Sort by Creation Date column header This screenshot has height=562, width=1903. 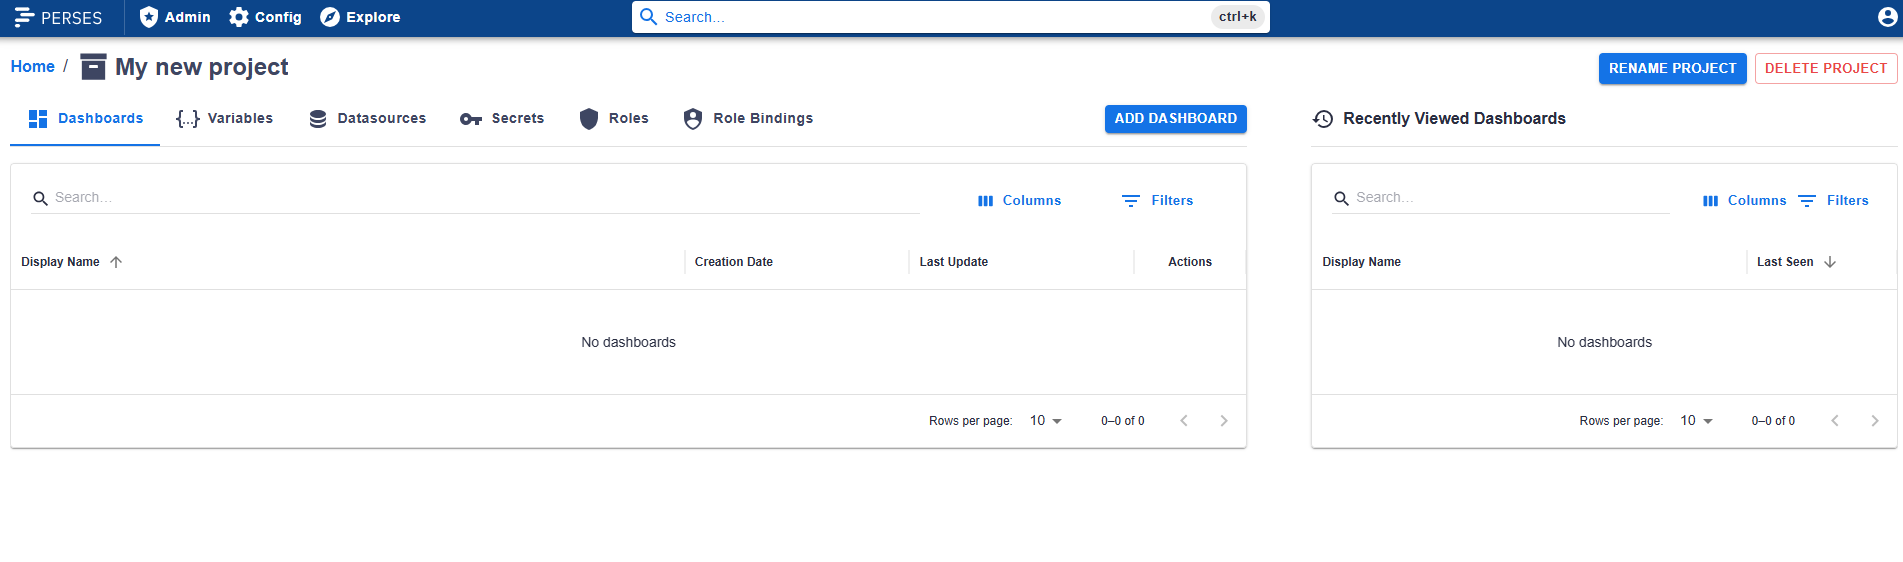coord(733,262)
